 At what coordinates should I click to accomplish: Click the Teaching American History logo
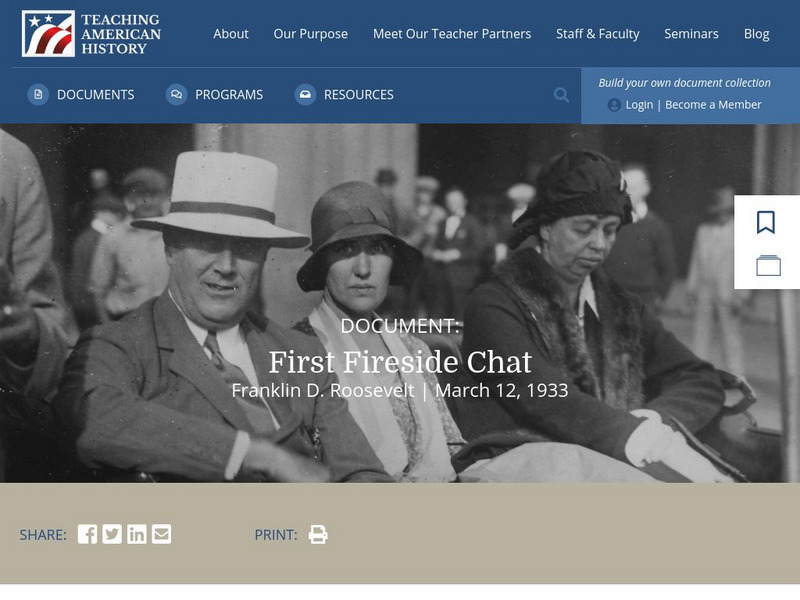(x=91, y=34)
